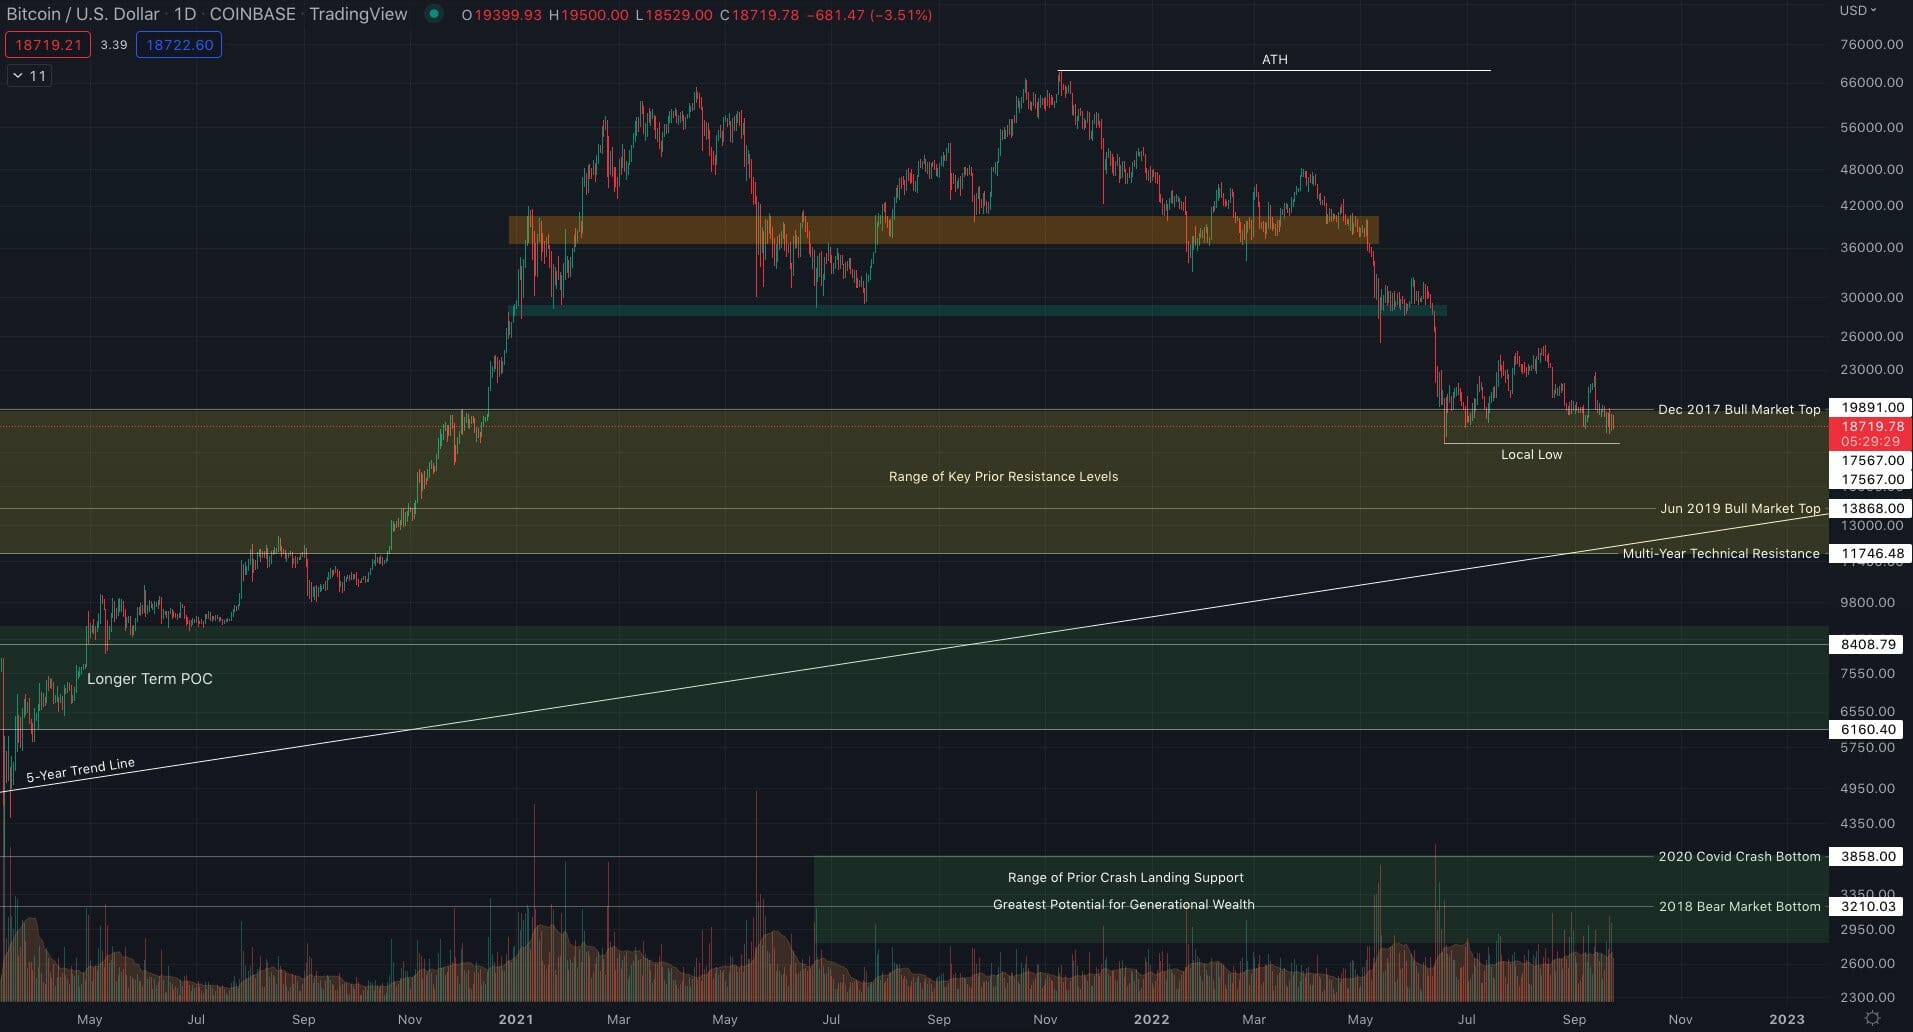Expand the 11 indicators legend toggle

click(x=28, y=76)
